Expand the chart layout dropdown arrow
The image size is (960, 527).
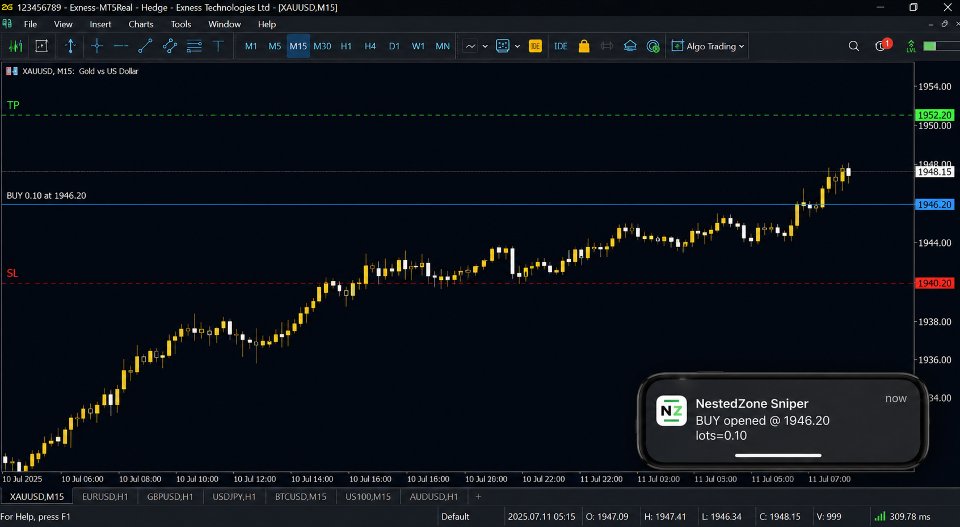coord(517,46)
